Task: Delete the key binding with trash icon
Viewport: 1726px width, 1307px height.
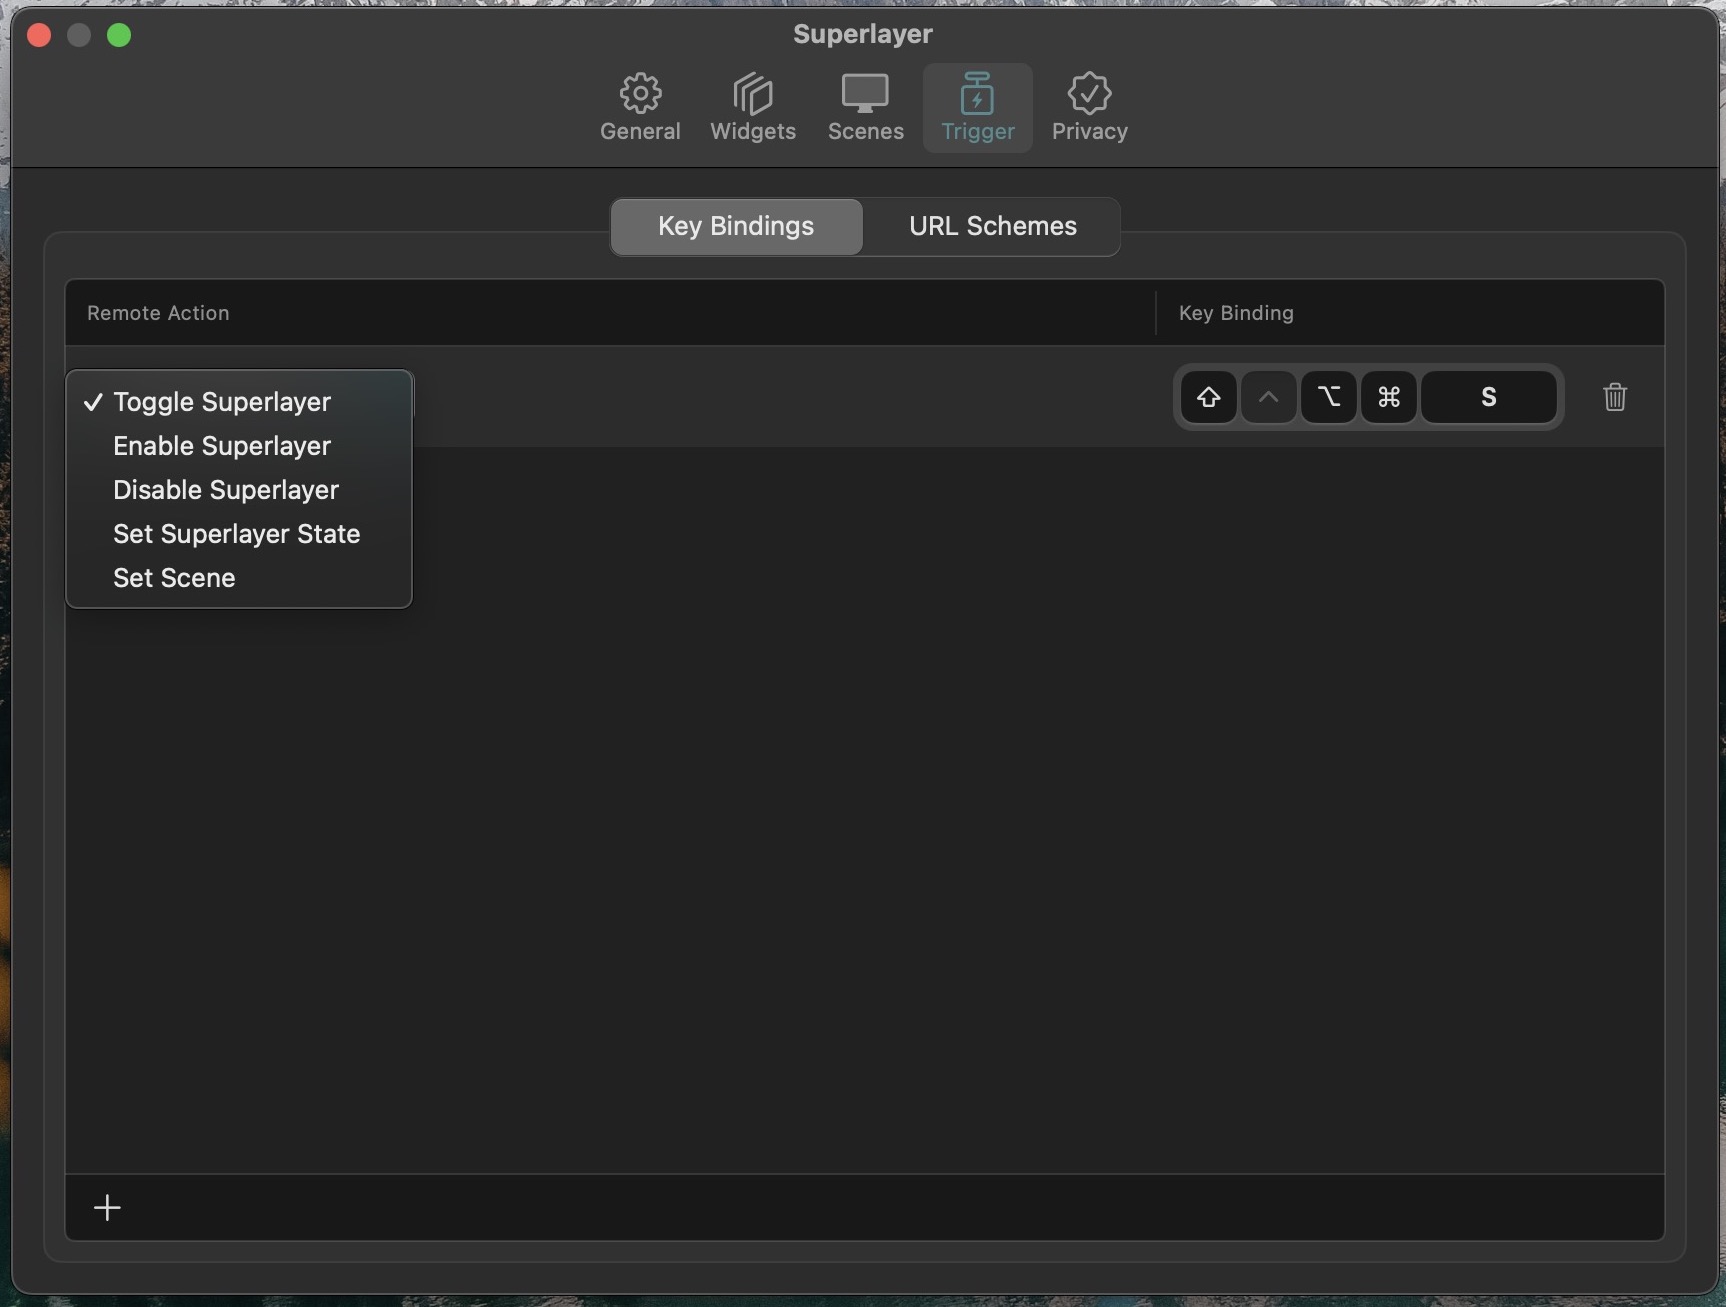Action: (1614, 397)
